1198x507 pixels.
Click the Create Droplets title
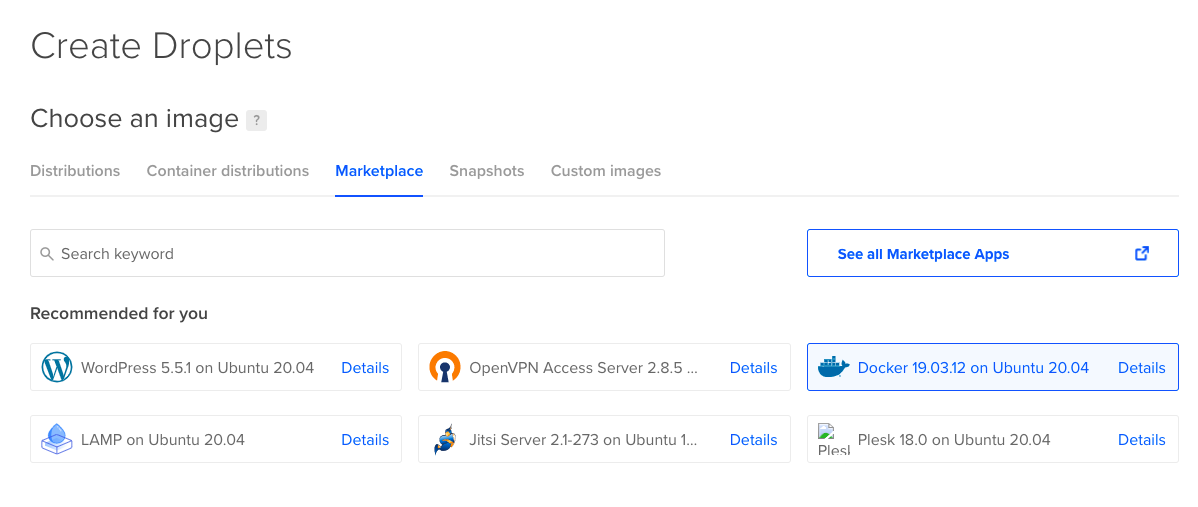coord(161,46)
